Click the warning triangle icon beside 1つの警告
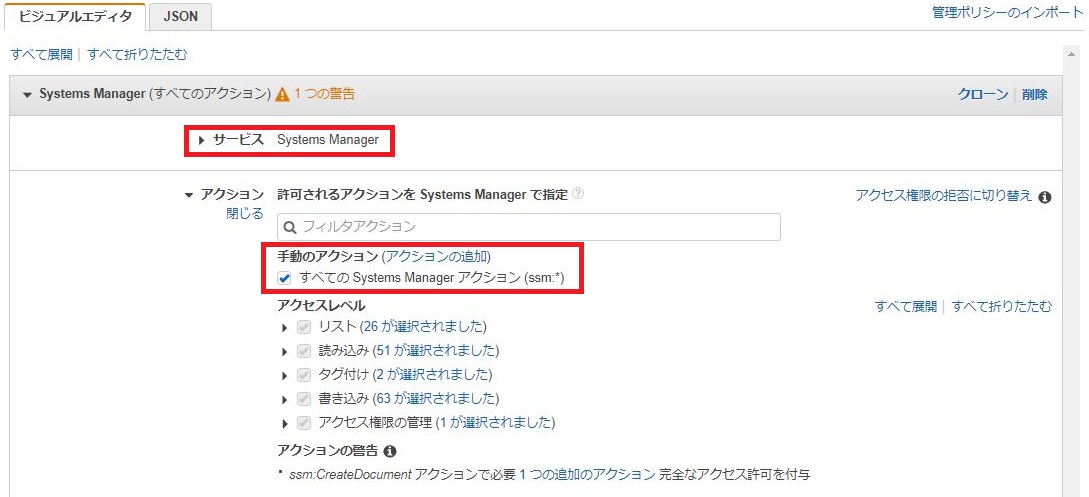 coord(282,94)
